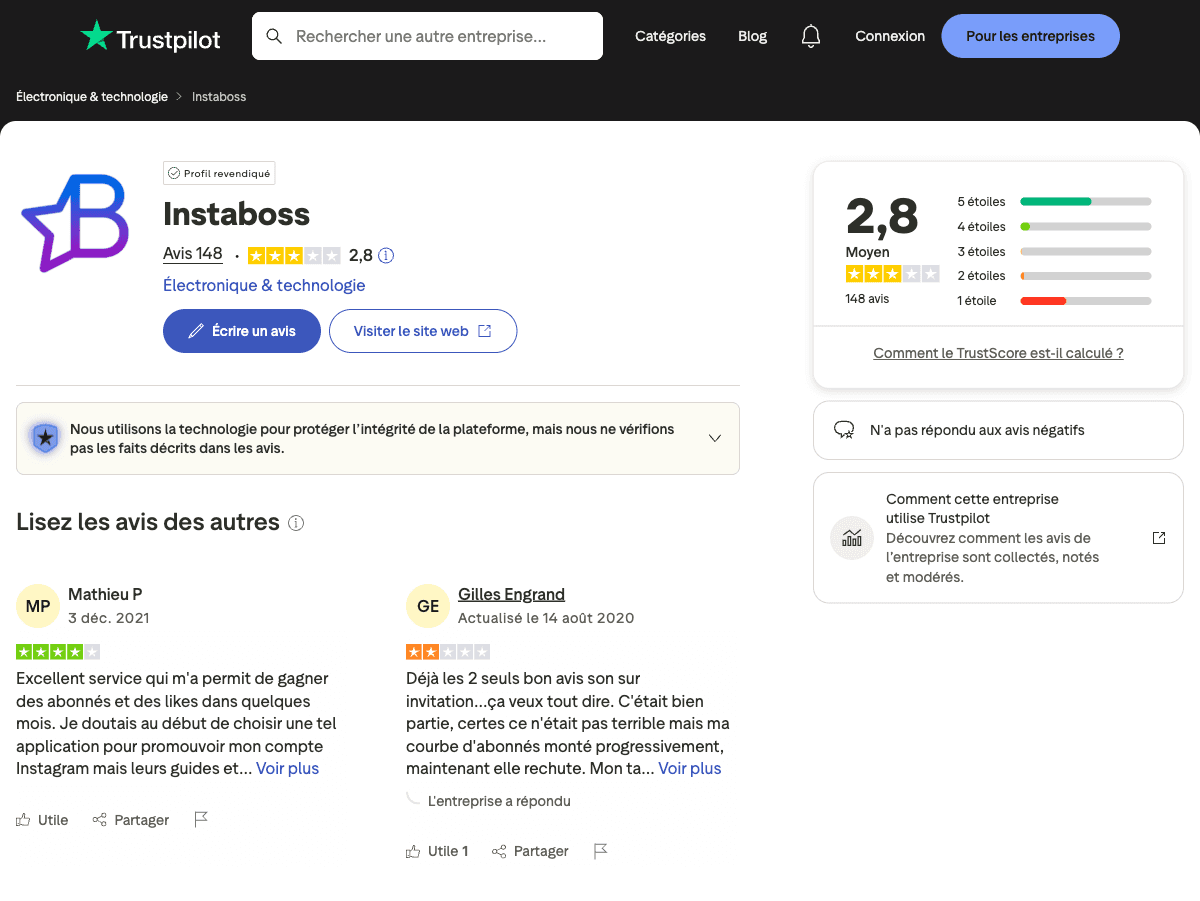
Task: Open the N'a pas répondu aux avis négatifs card
Action: [x=998, y=430]
